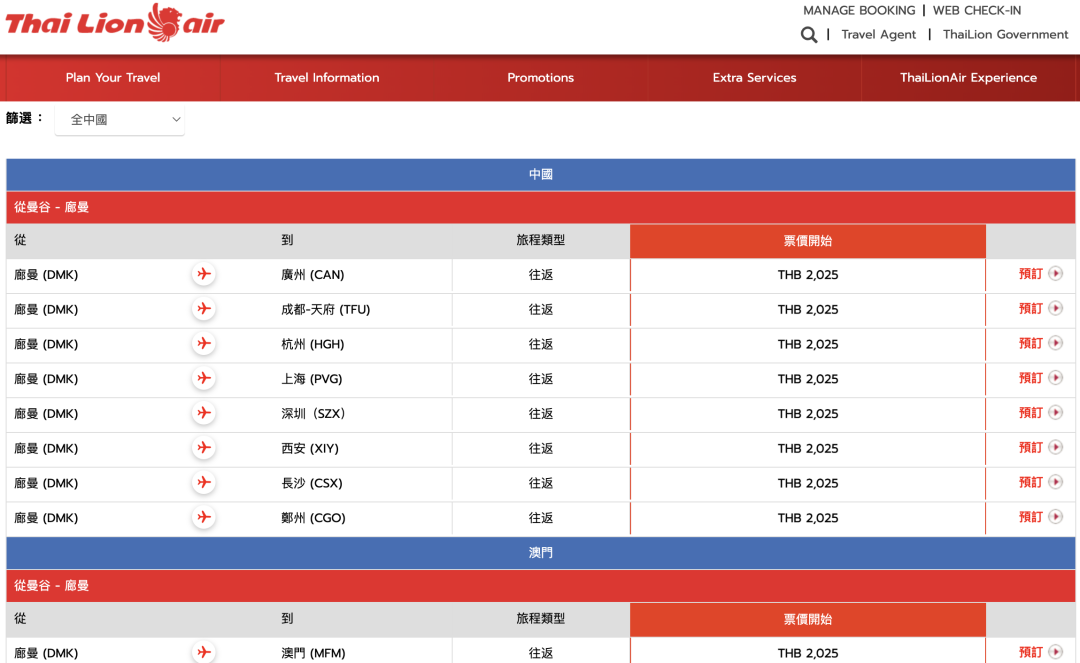Click 預訂 for Xi'an (XIY) flight

tap(1030, 448)
